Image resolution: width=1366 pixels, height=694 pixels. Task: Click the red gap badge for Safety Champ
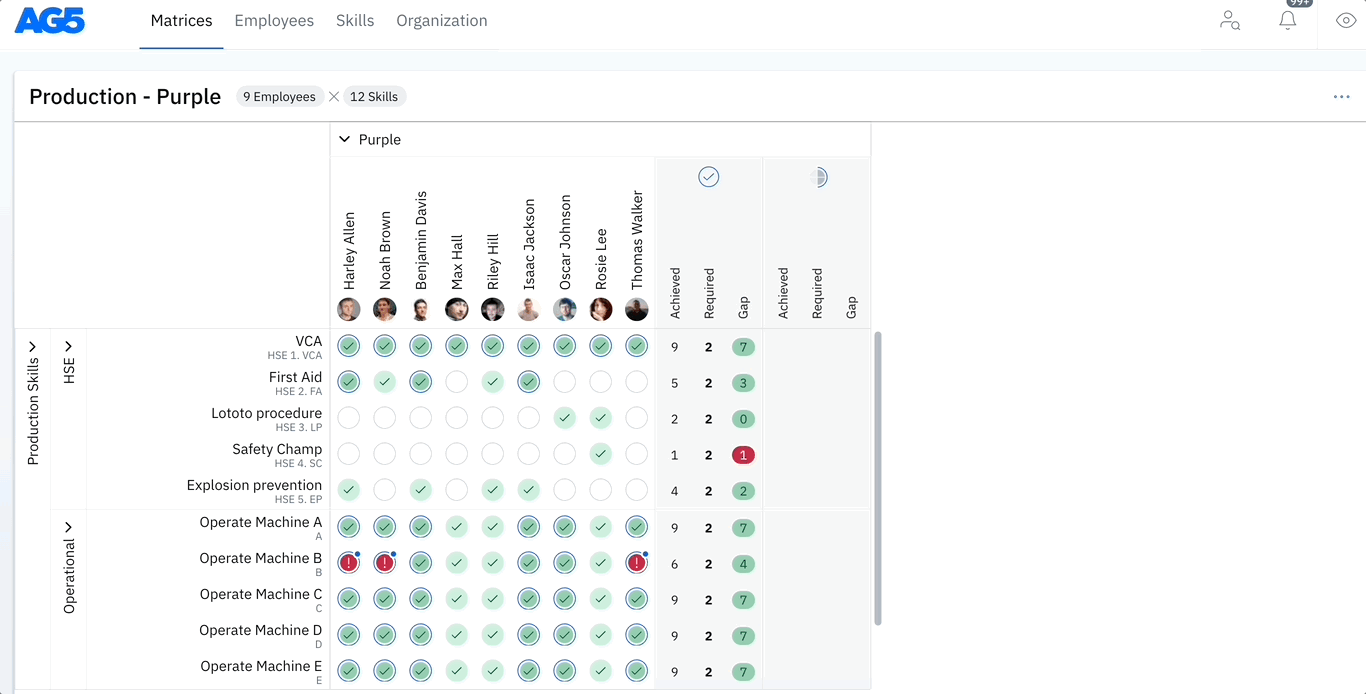(743, 455)
